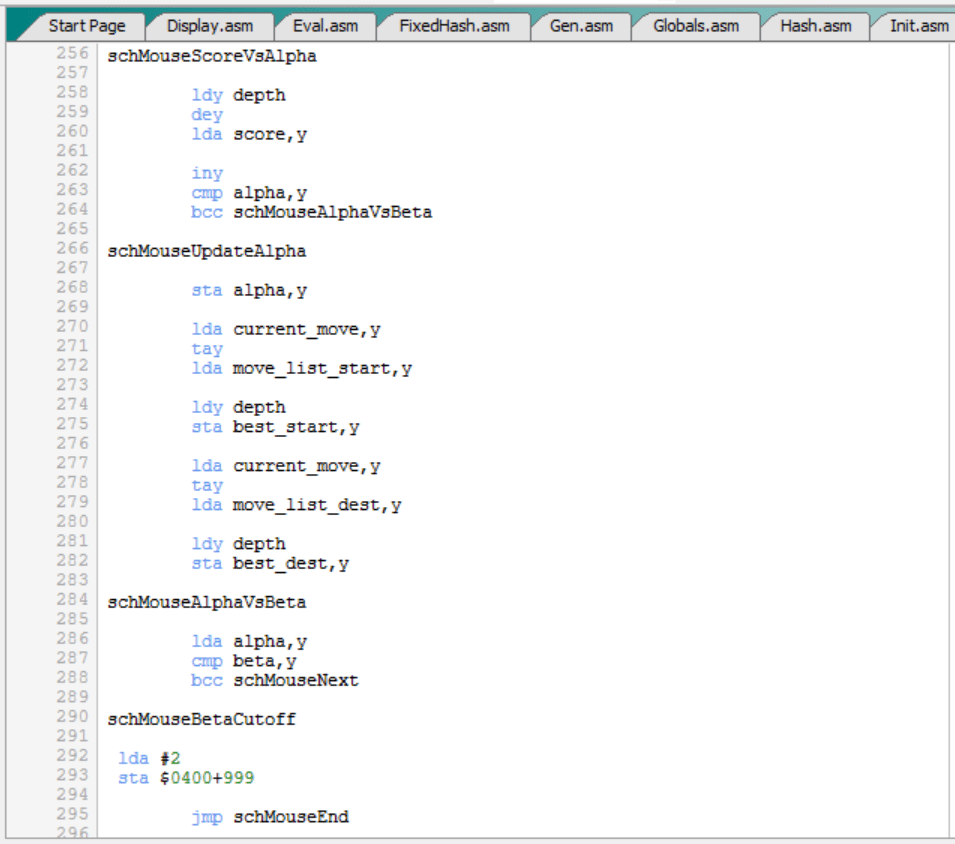Click the 'cmp beta,y' instruction
Viewport: 955px width, 844px height.
pyautogui.click(x=244, y=661)
